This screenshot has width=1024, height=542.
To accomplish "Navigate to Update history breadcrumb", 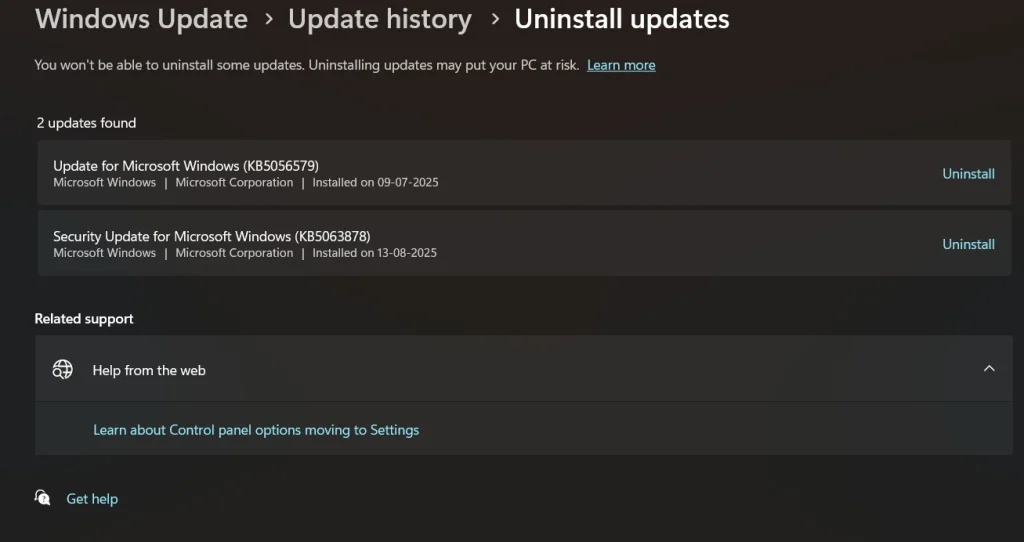I will (x=380, y=19).
